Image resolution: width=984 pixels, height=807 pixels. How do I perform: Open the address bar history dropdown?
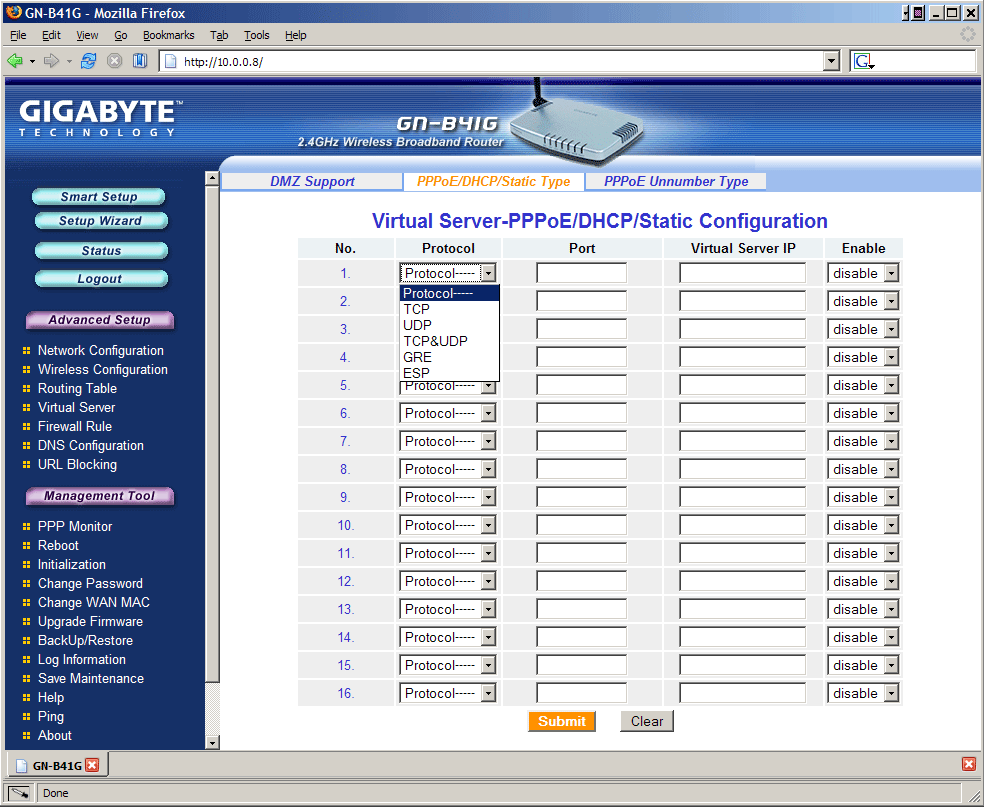831,61
